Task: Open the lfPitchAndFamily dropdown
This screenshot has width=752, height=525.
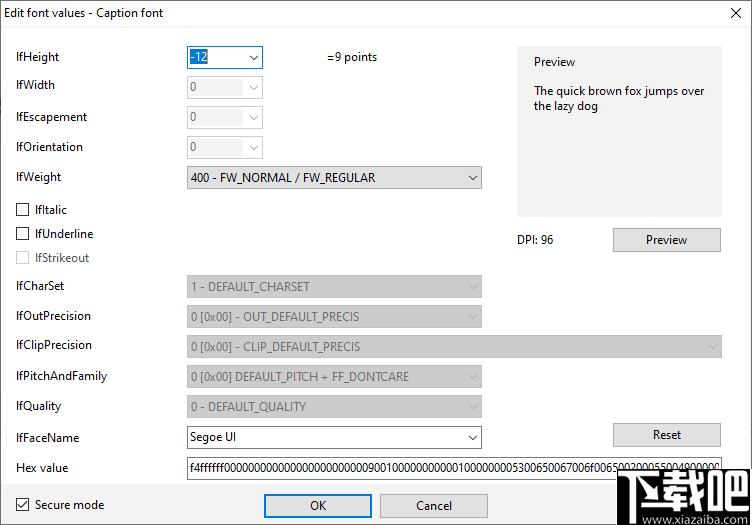Action: click(x=334, y=377)
